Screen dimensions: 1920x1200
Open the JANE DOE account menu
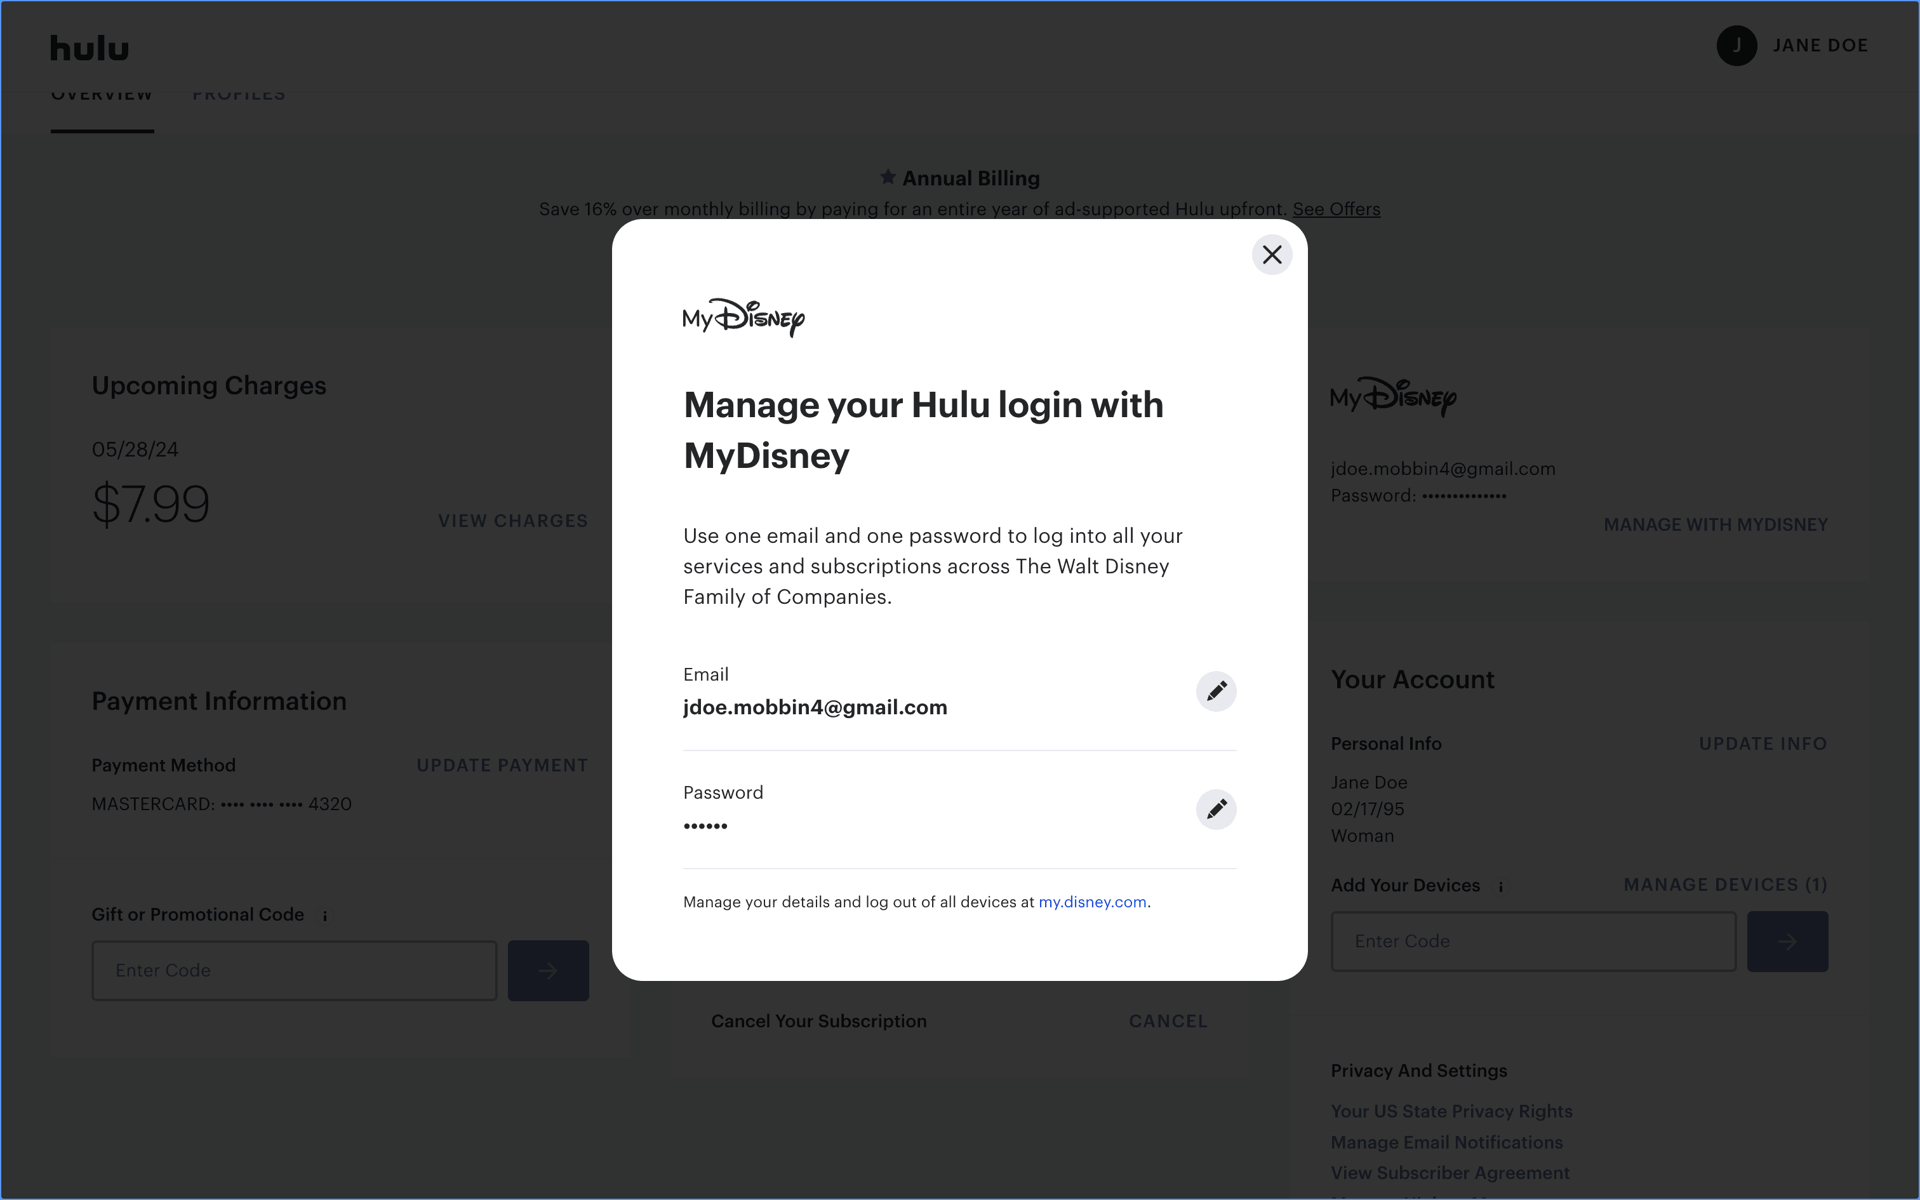click(1820, 46)
